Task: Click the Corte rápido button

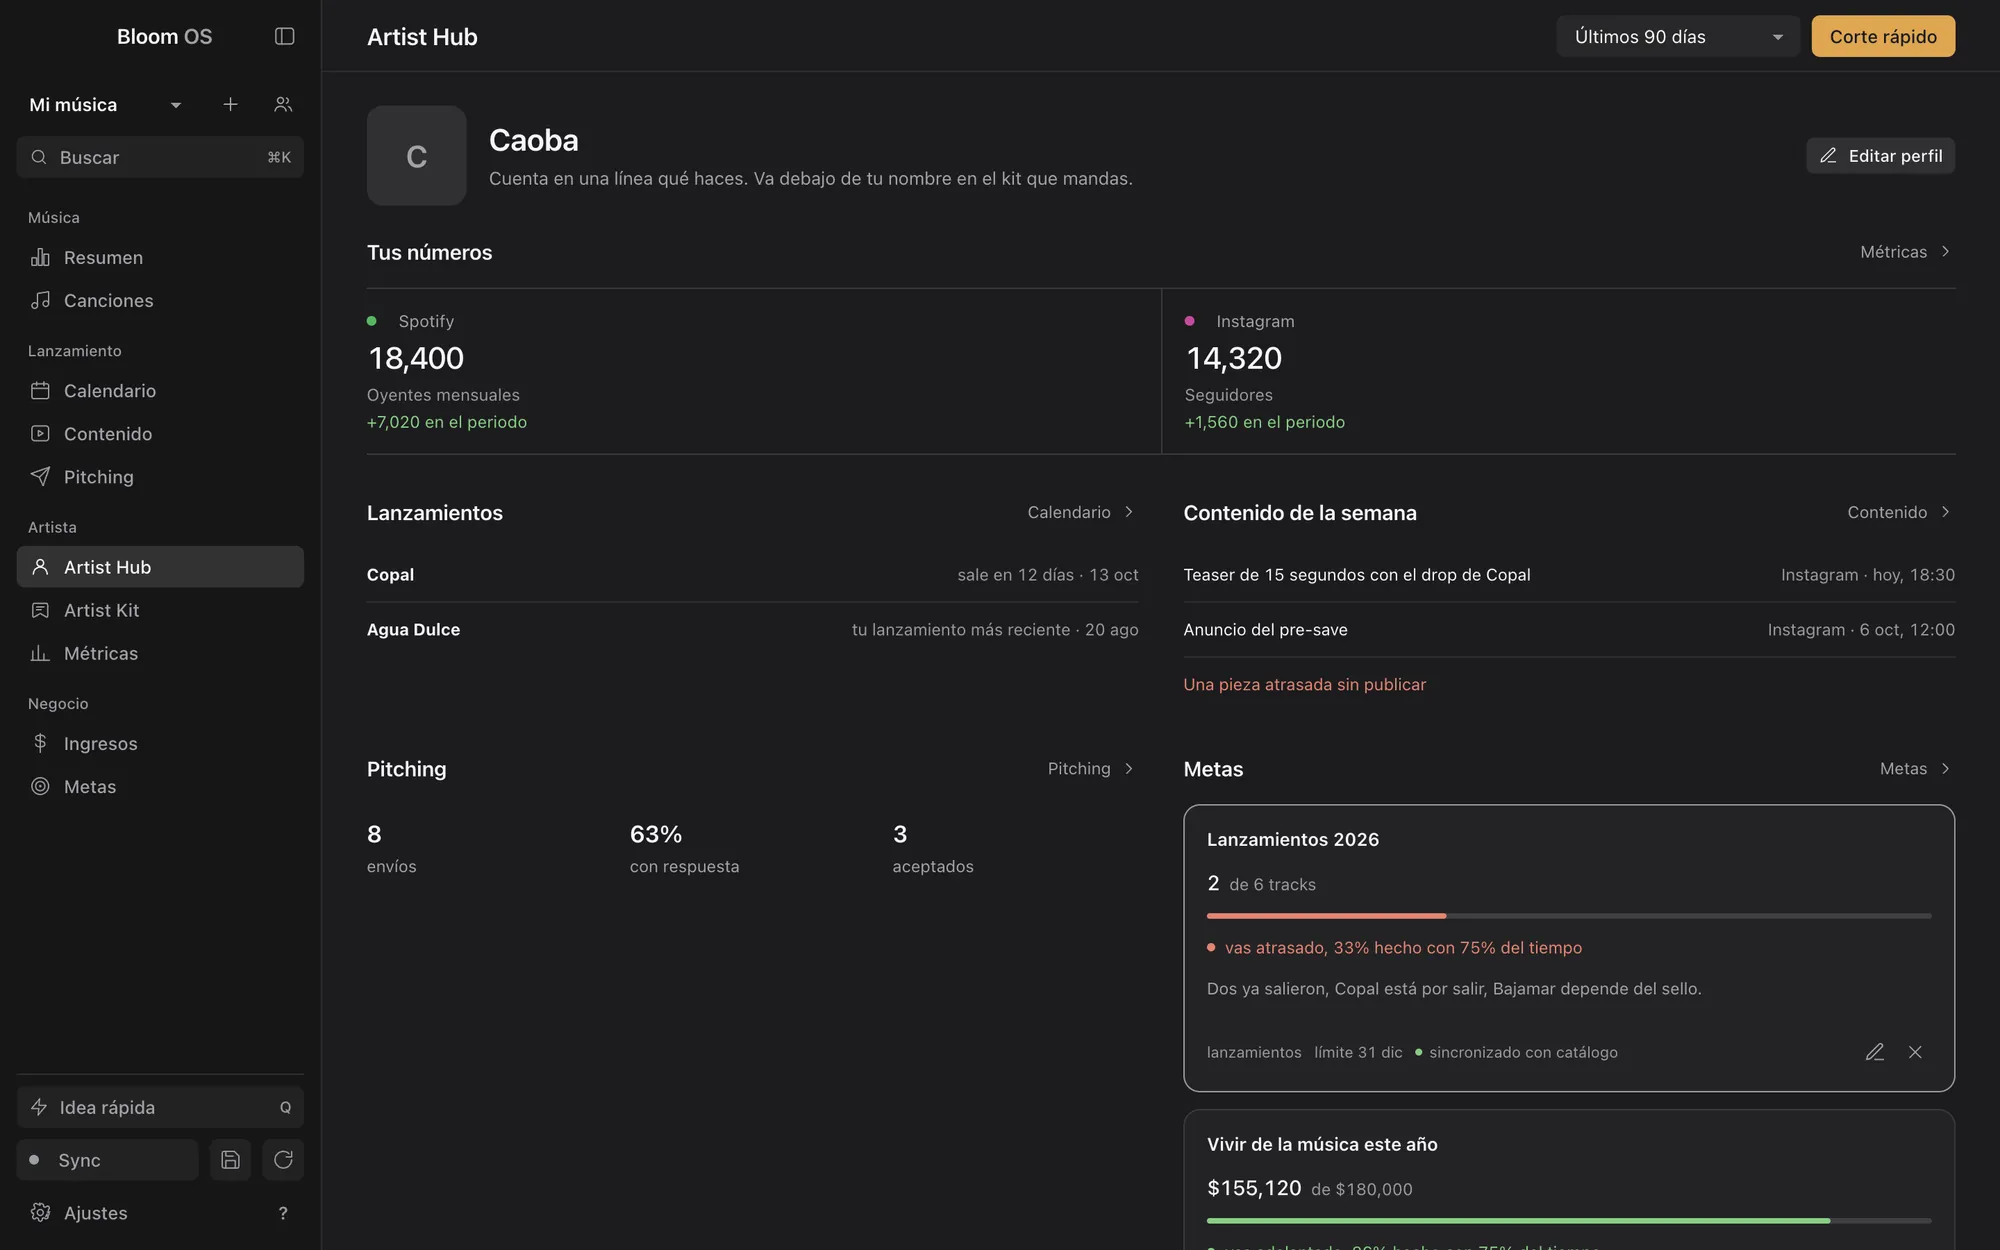Action: (1883, 37)
